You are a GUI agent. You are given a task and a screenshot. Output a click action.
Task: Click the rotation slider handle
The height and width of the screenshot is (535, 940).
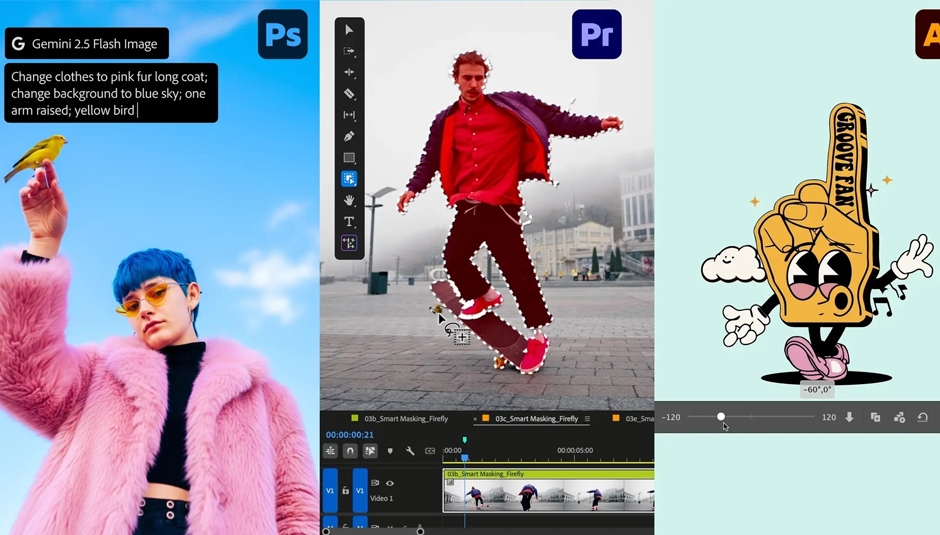click(x=721, y=417)
